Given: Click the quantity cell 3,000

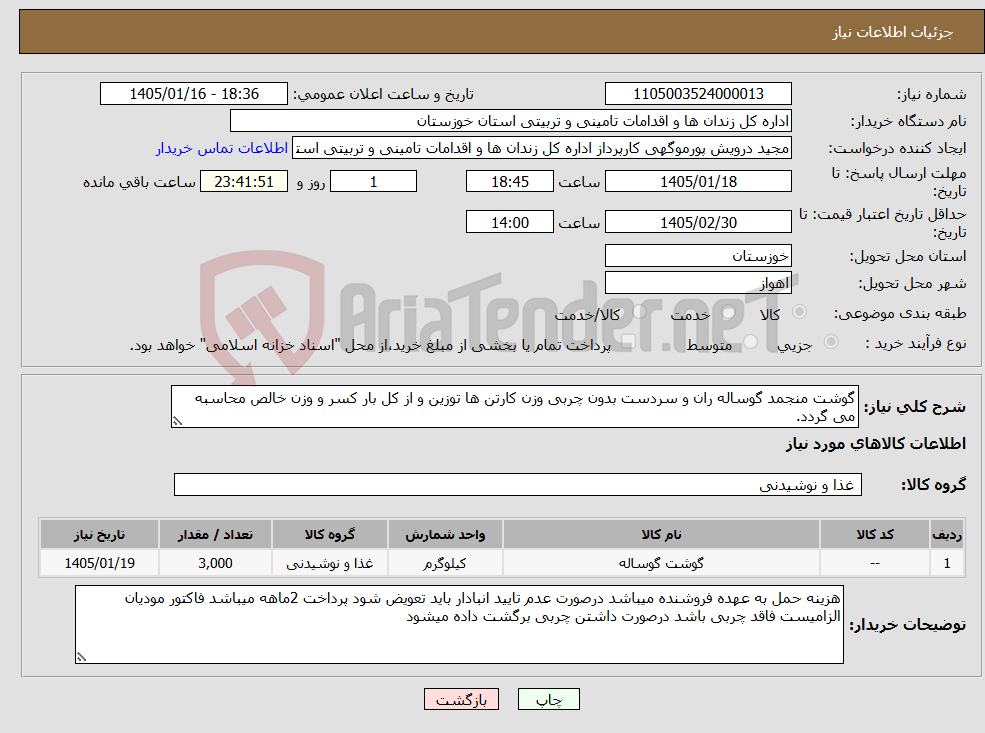Looking at the screenshot, I should pyautogui.click(x=215, y=563).
